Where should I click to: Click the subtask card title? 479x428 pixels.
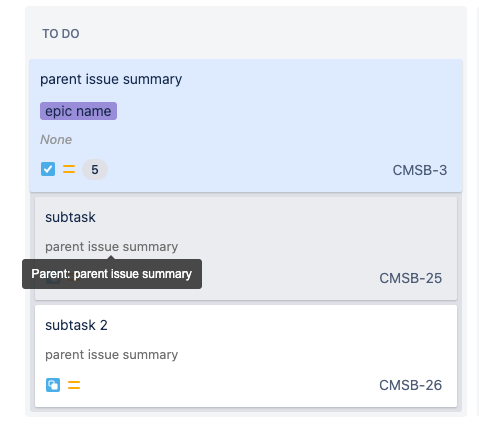[70, 217]
